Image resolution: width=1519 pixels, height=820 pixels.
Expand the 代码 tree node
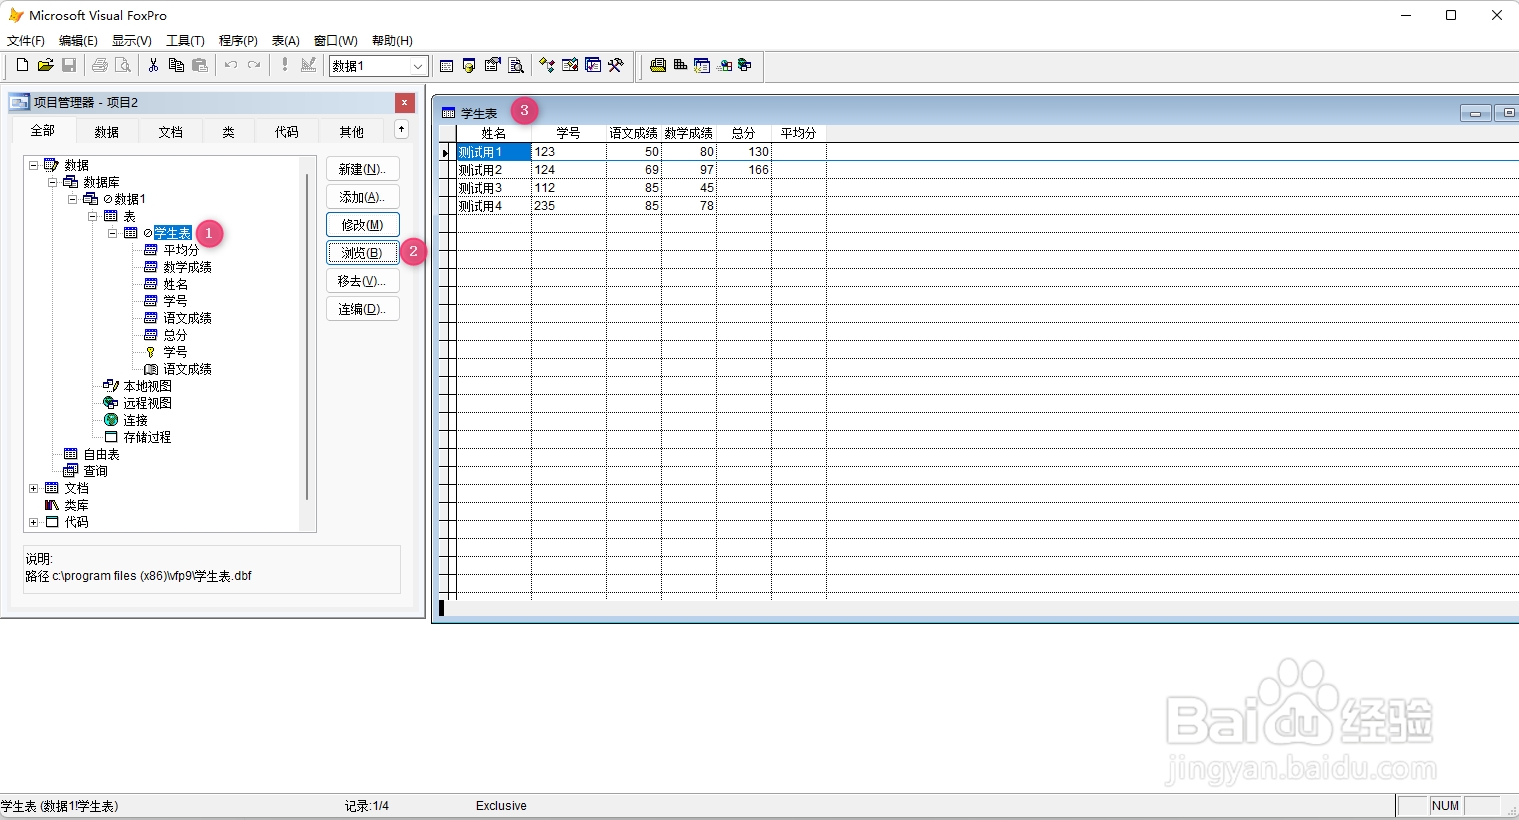33,522
